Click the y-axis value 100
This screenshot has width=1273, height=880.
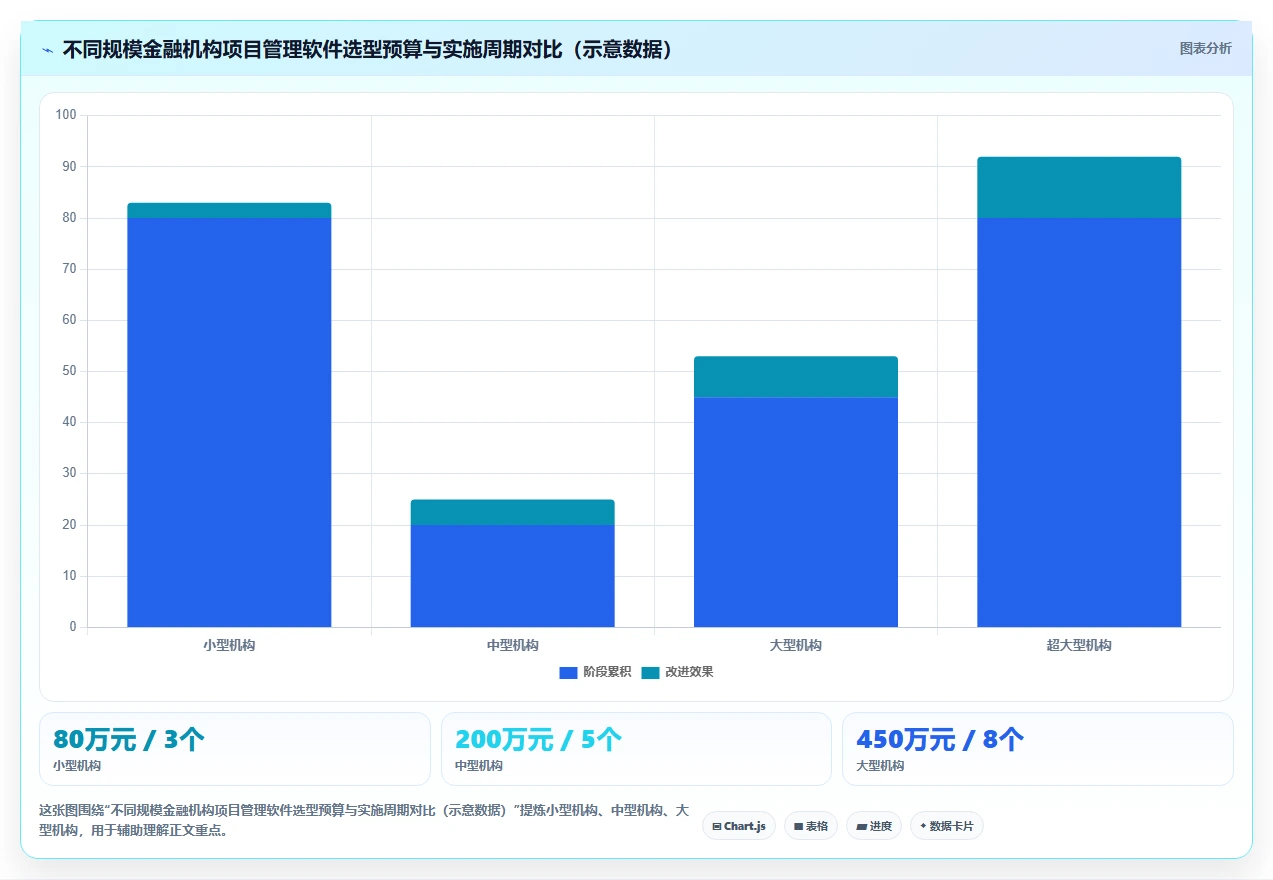pyautogui.click(x=66, y=115)
